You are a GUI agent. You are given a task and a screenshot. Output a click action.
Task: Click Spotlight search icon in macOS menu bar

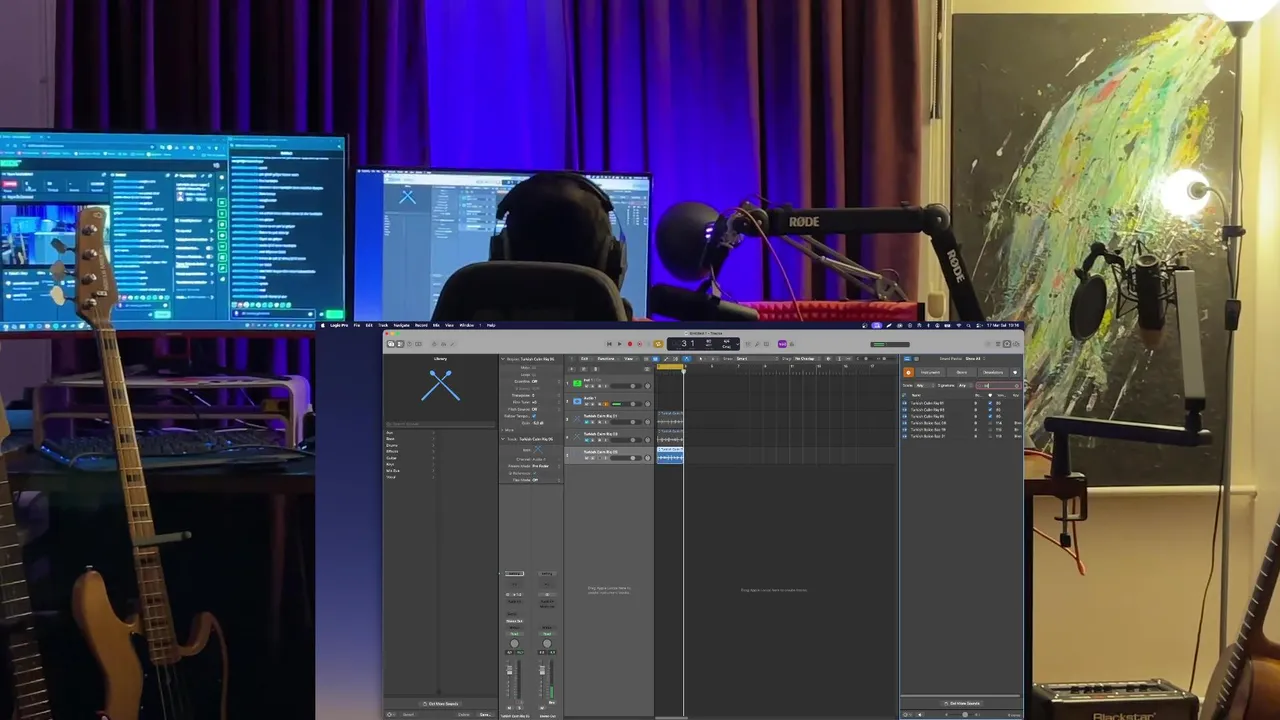tap(969, 325)
